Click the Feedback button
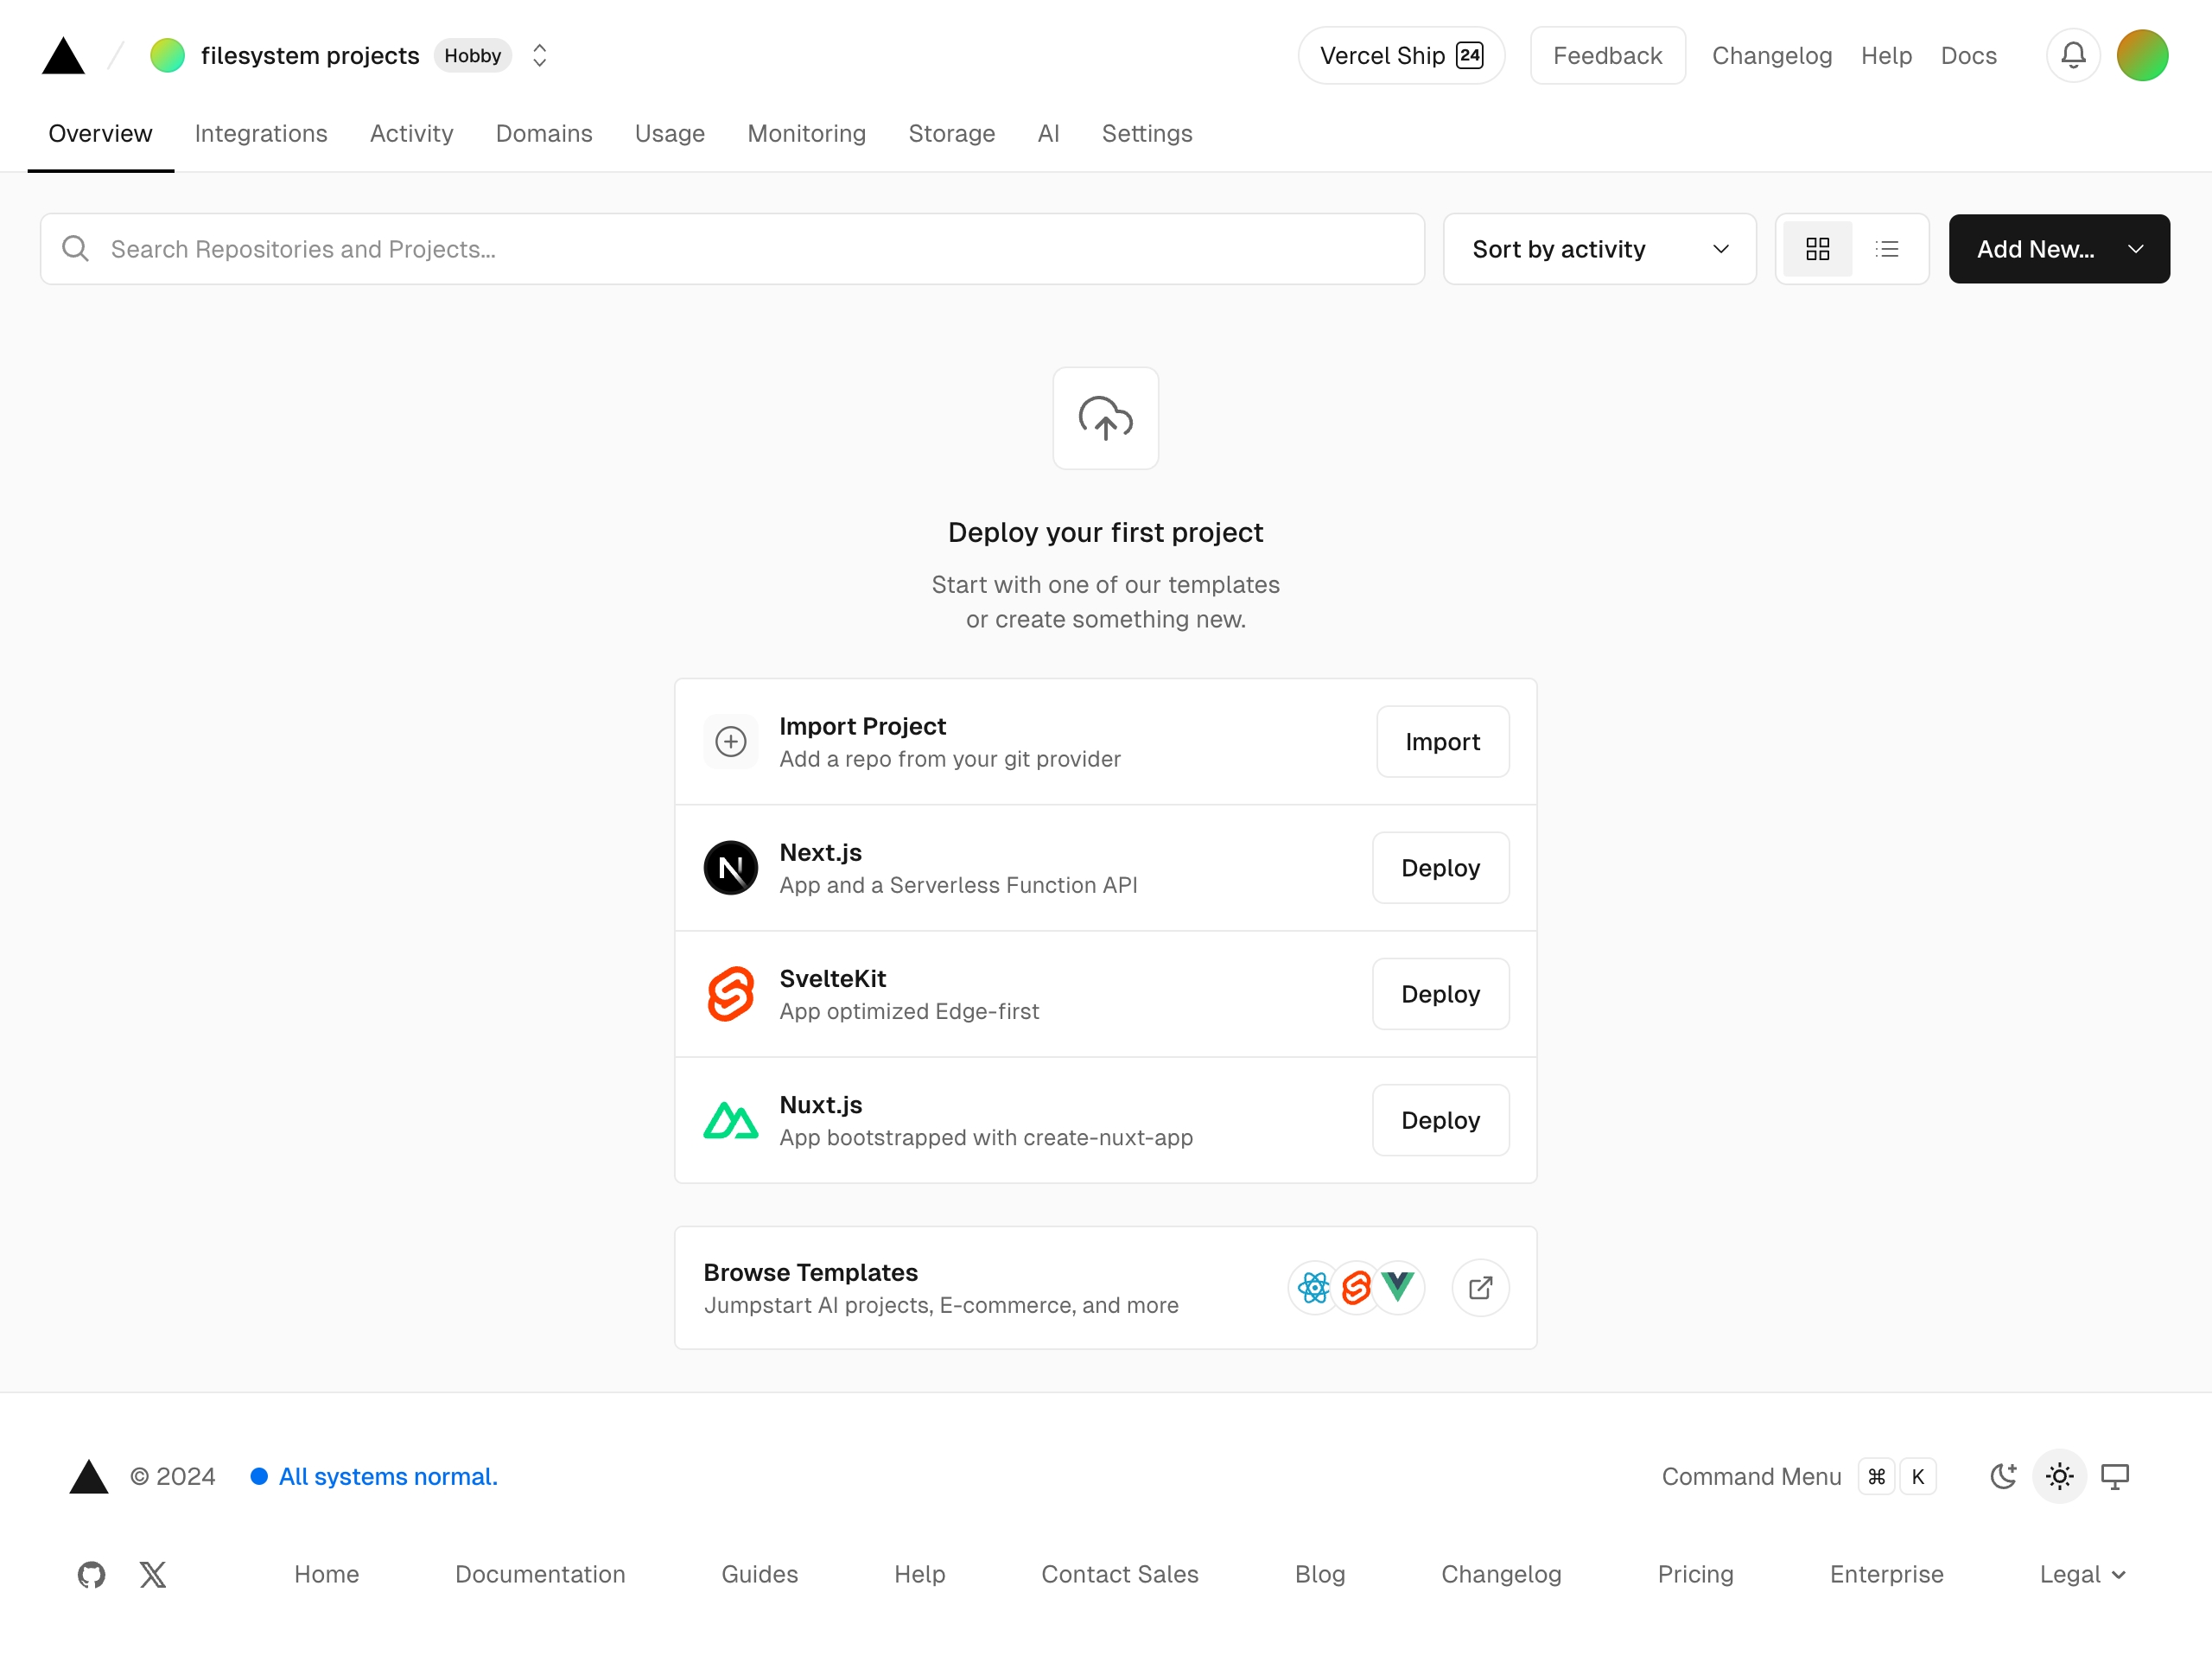This screenshot has height=1656, width=2212. pos(1607,55)
